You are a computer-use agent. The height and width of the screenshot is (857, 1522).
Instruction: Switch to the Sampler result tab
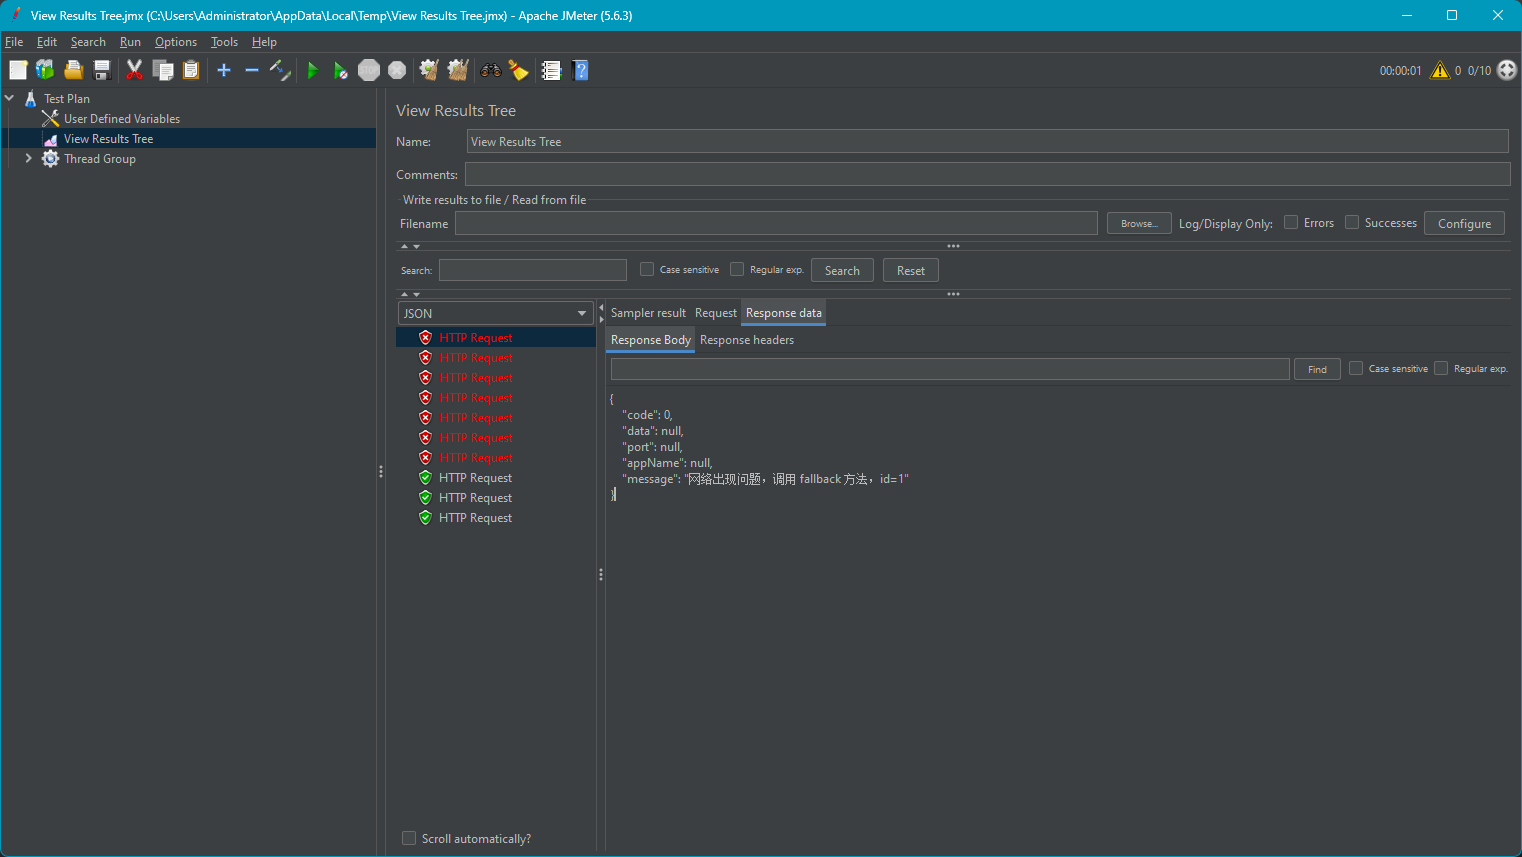[x=648, y=313]
